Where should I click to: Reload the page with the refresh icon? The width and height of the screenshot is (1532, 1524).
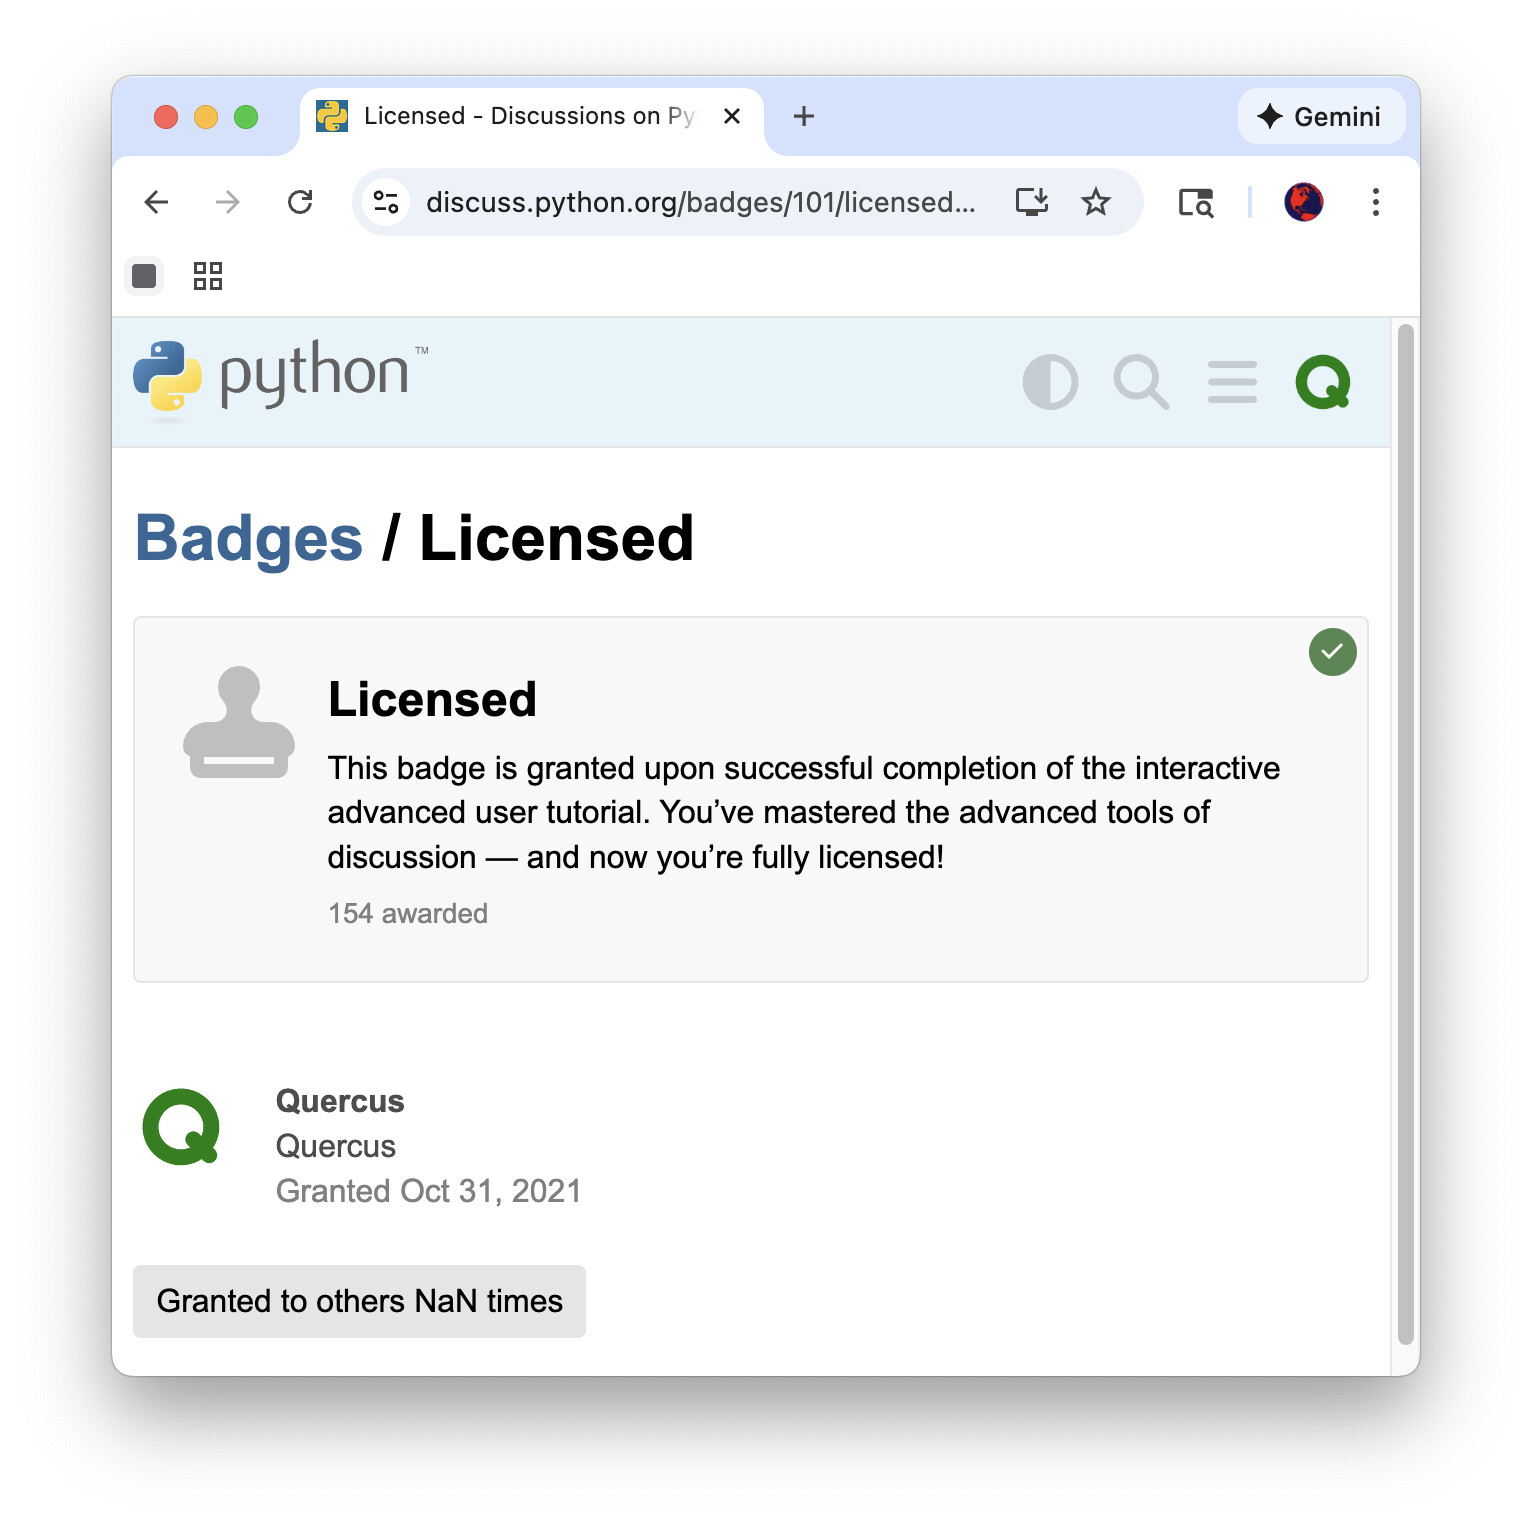coord(300,202)
